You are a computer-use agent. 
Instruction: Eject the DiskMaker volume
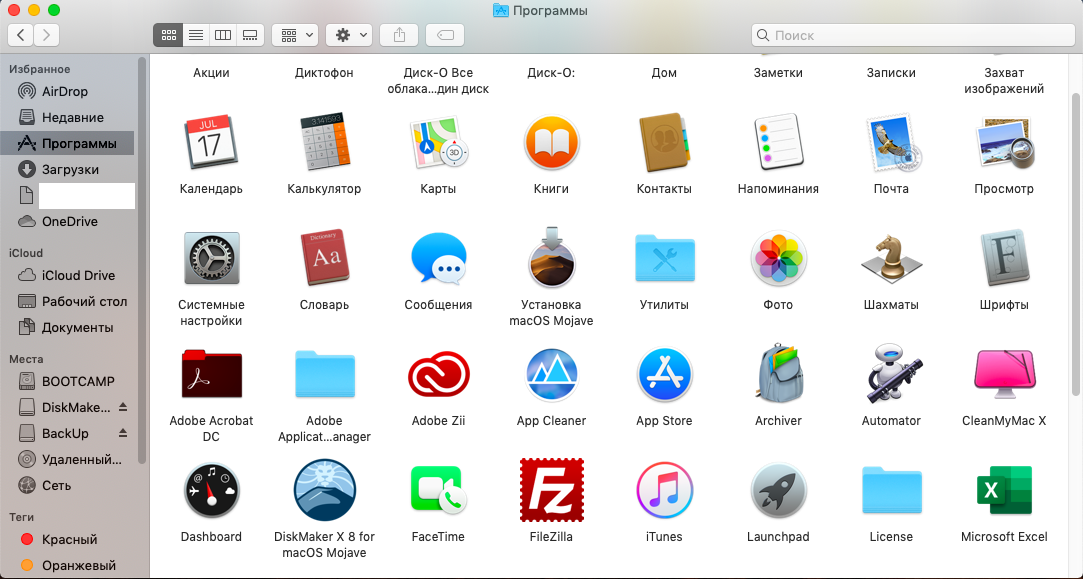pyautogui.click(x=123, y=407)
